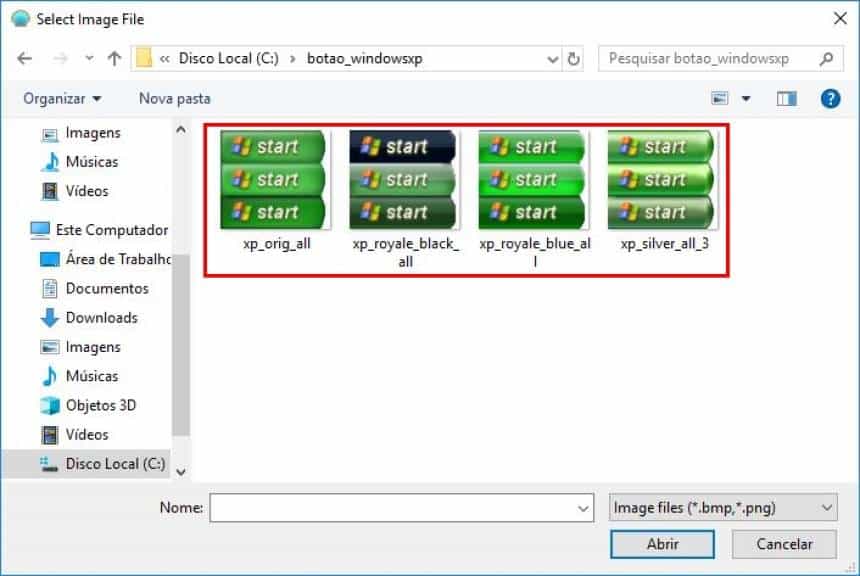The width and height of the screenshot is (860, 576).
Task: Select Disco Local (C:) in navigation pane
Action: 115,464
